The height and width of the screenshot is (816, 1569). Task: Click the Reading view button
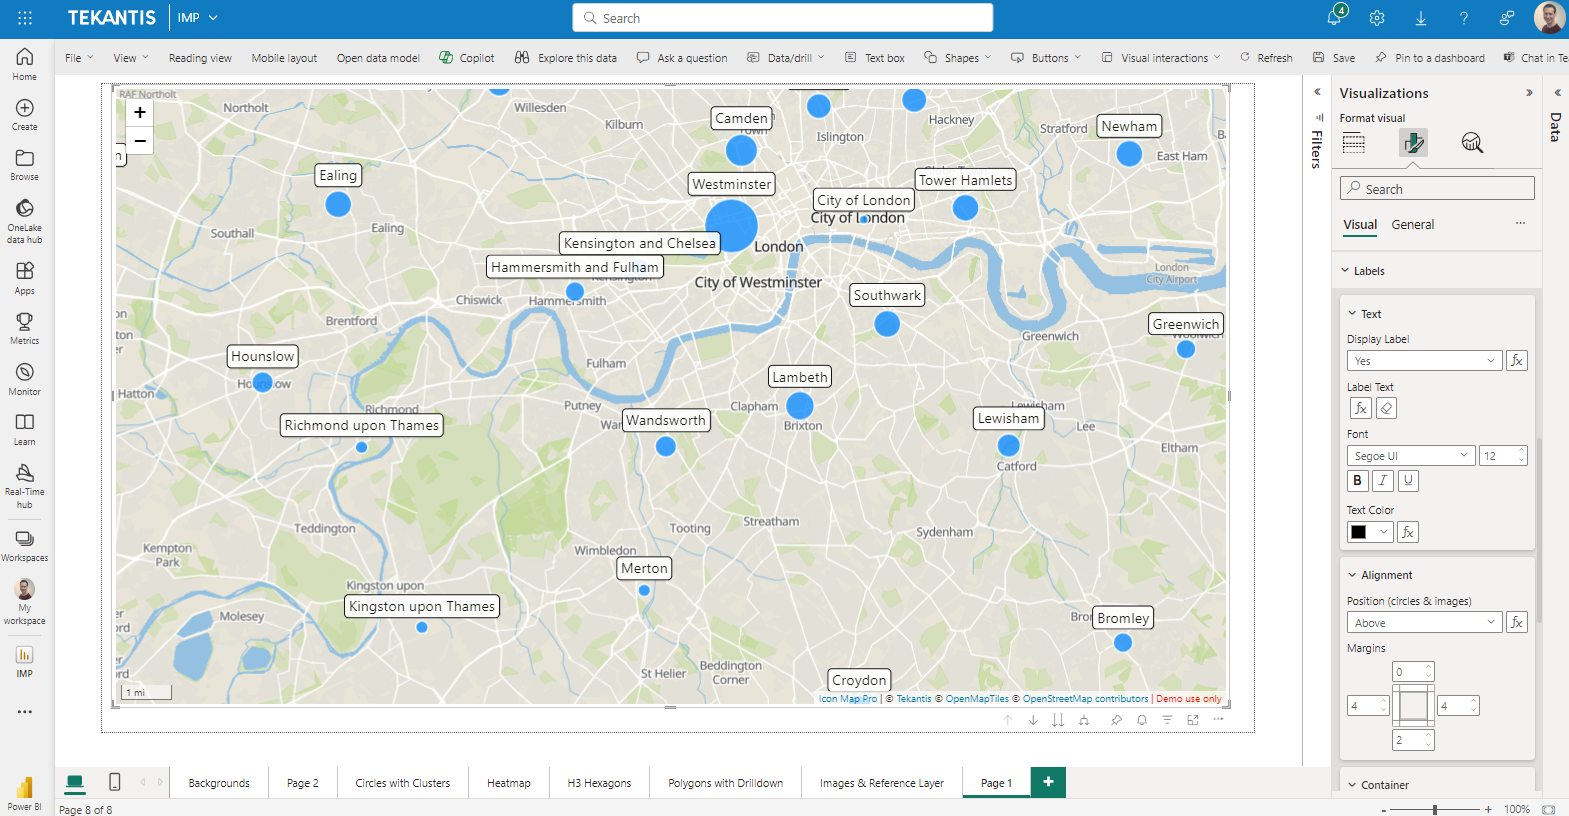(x=200, y=58)
